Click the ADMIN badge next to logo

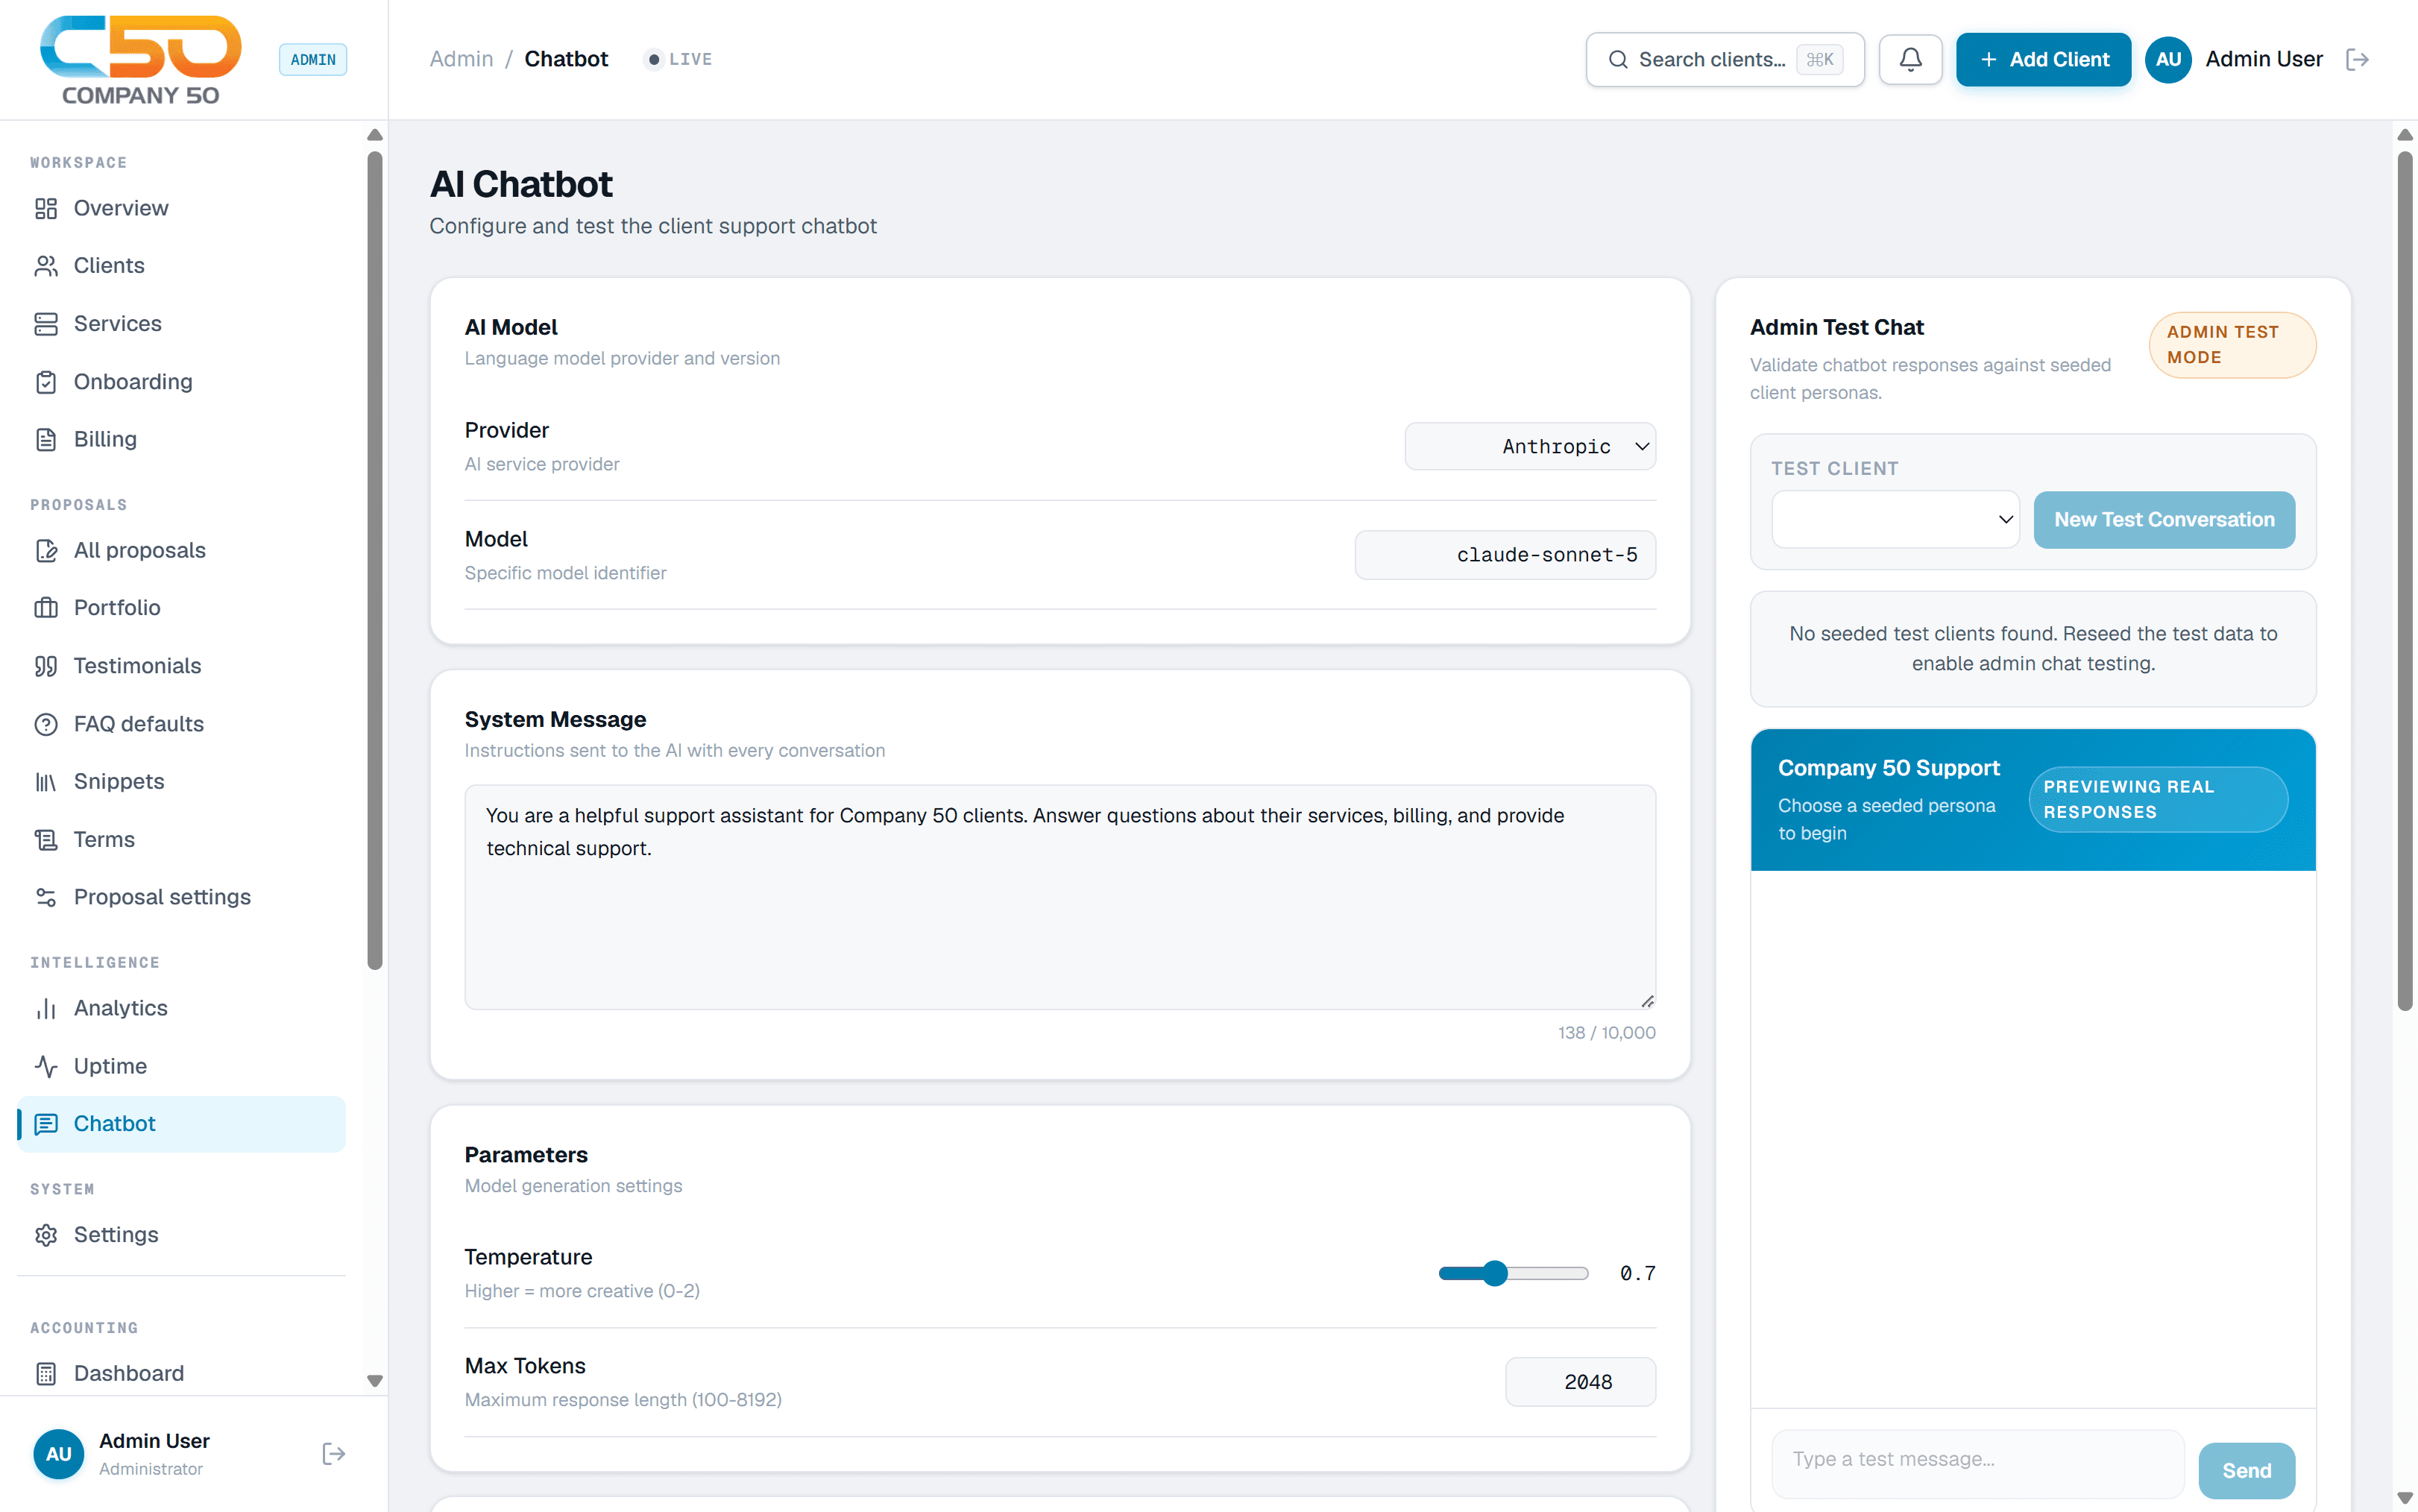pyautogui.click(x=313, y=59)
